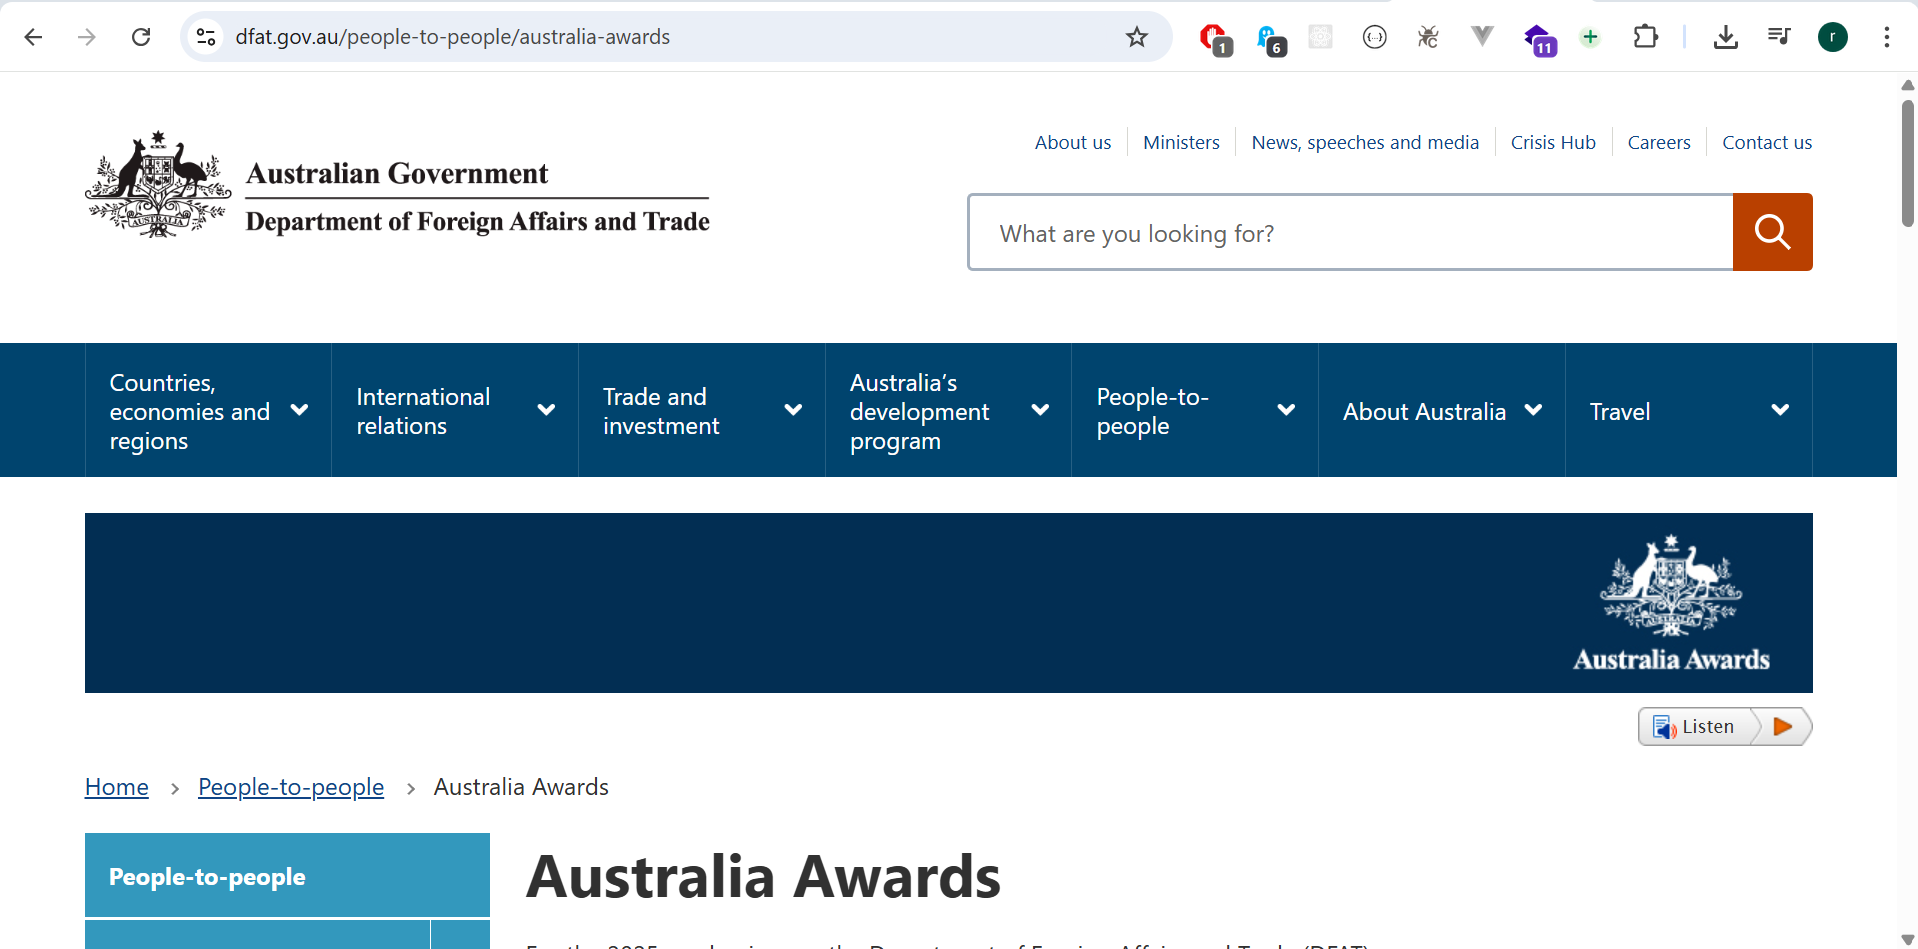View site information icon in address bar
This screenshot has height=949, width=1918.
pyautogui.click(x=206, y=37)
